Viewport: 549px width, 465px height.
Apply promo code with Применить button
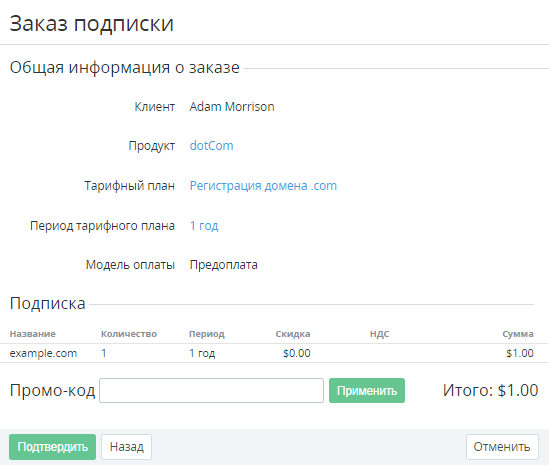(x=367, y=390)
